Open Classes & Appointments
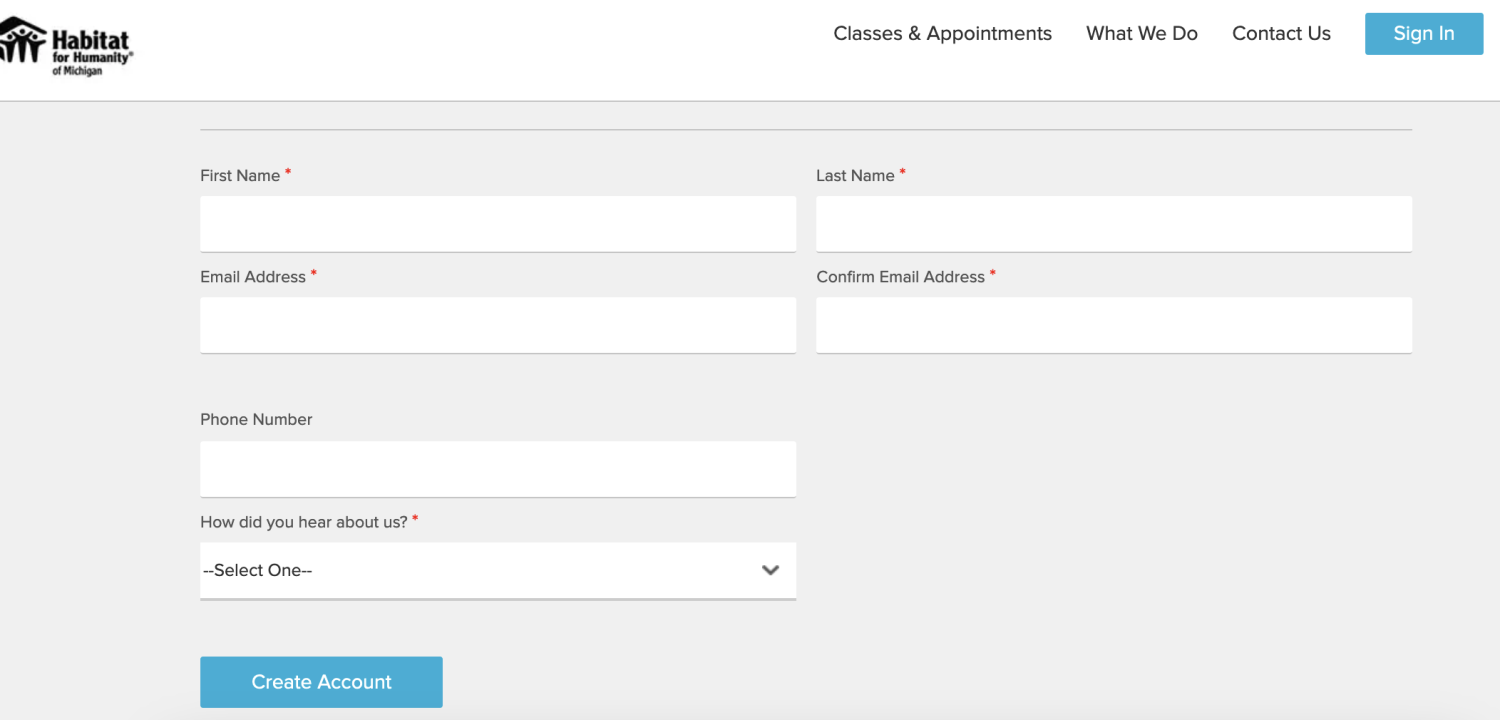1500x720 pixels. (x=942, y=33)
